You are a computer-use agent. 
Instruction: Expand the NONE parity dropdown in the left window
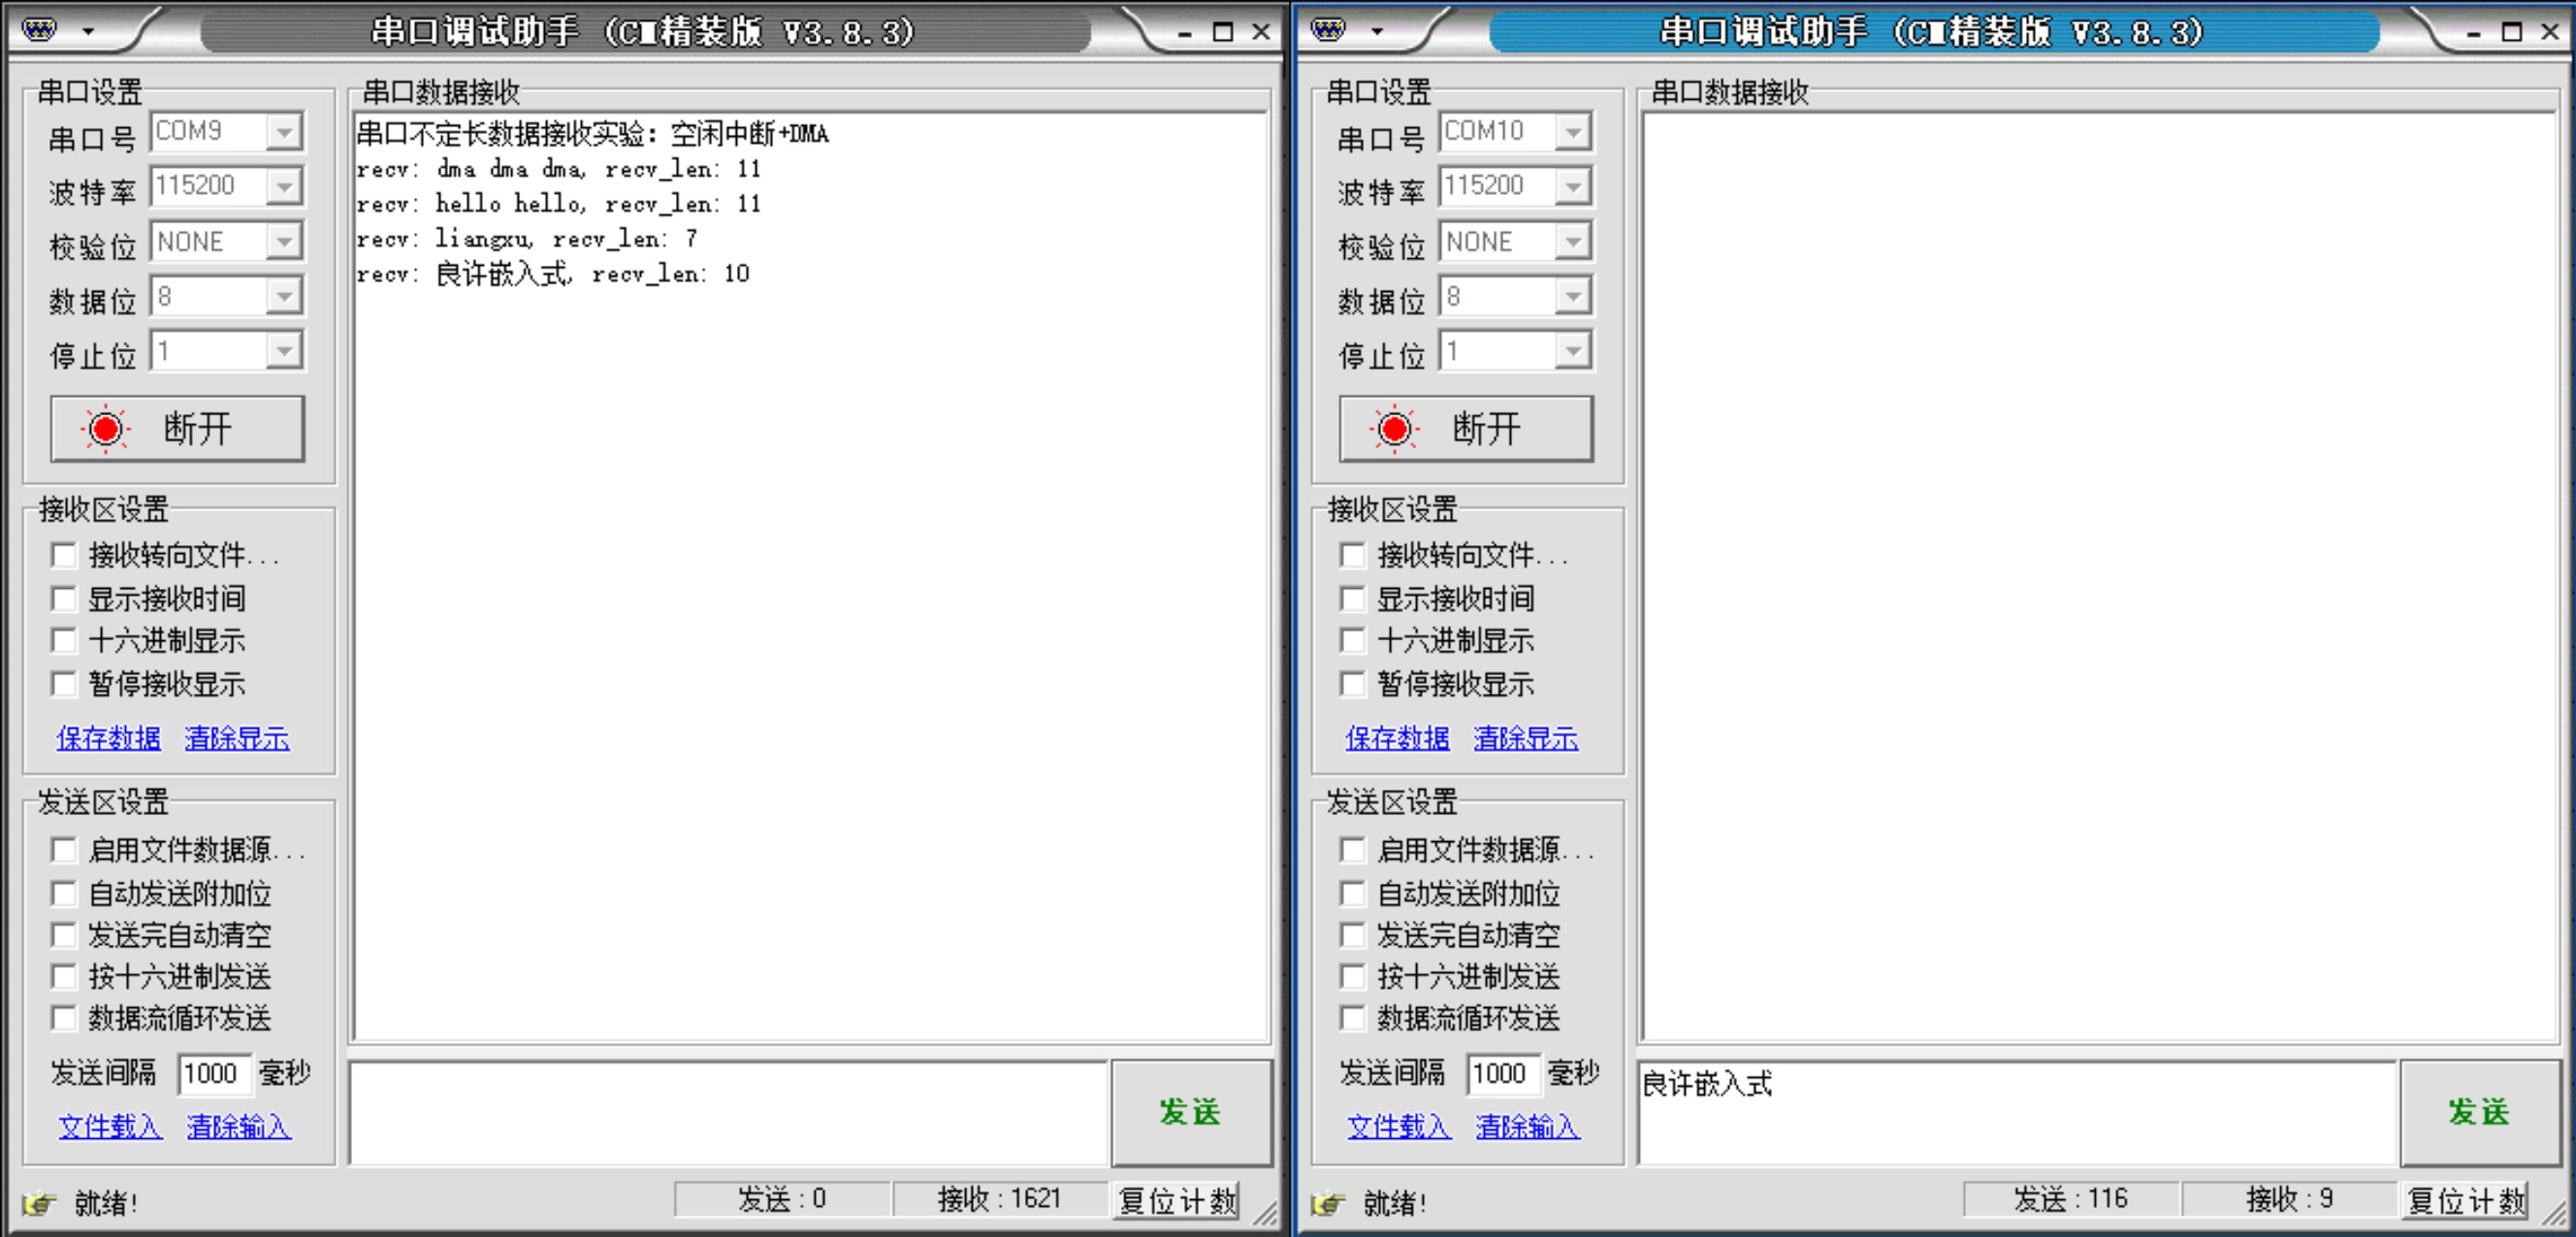(284, 241)
